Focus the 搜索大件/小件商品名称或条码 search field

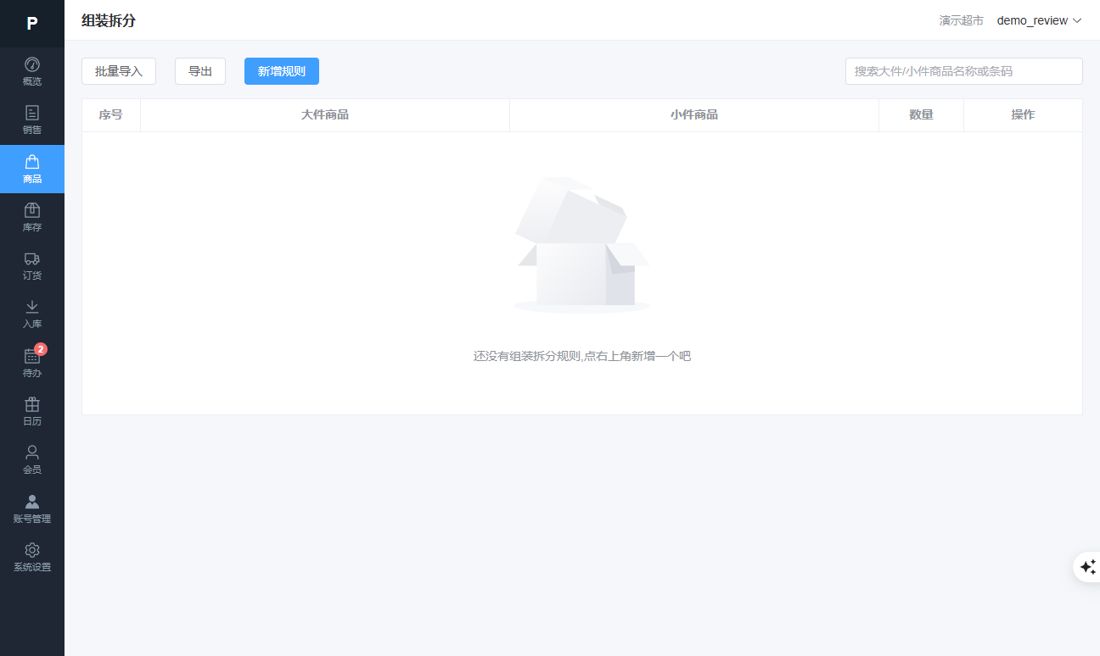tap(963, 71)
